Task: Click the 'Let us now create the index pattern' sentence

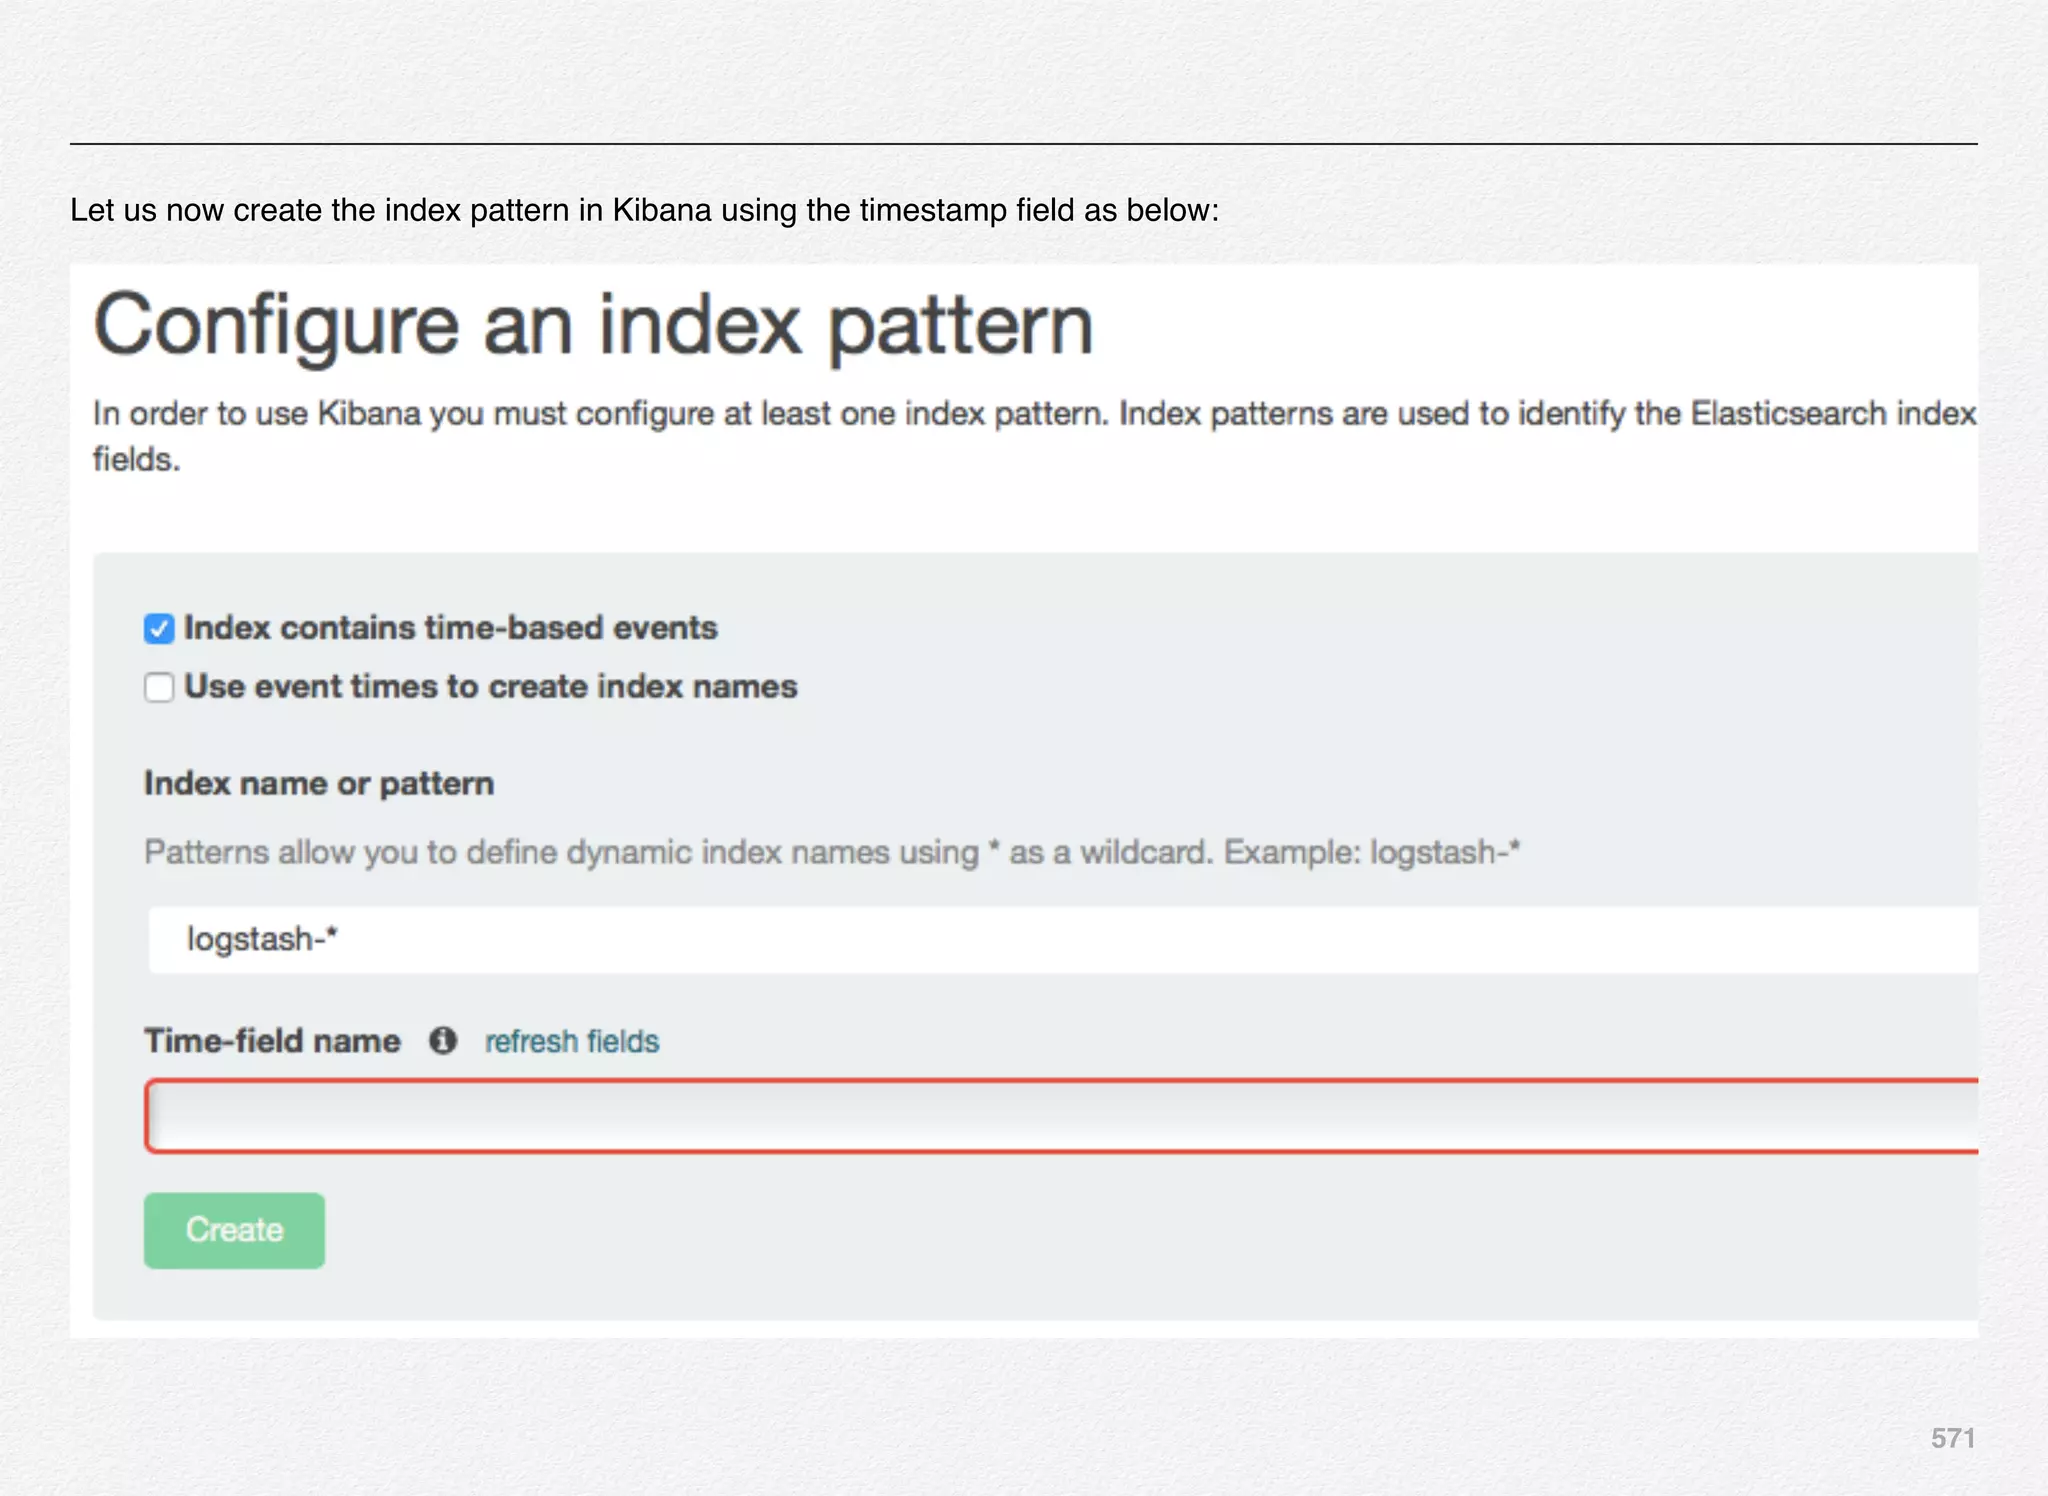Action: point(645,211)
